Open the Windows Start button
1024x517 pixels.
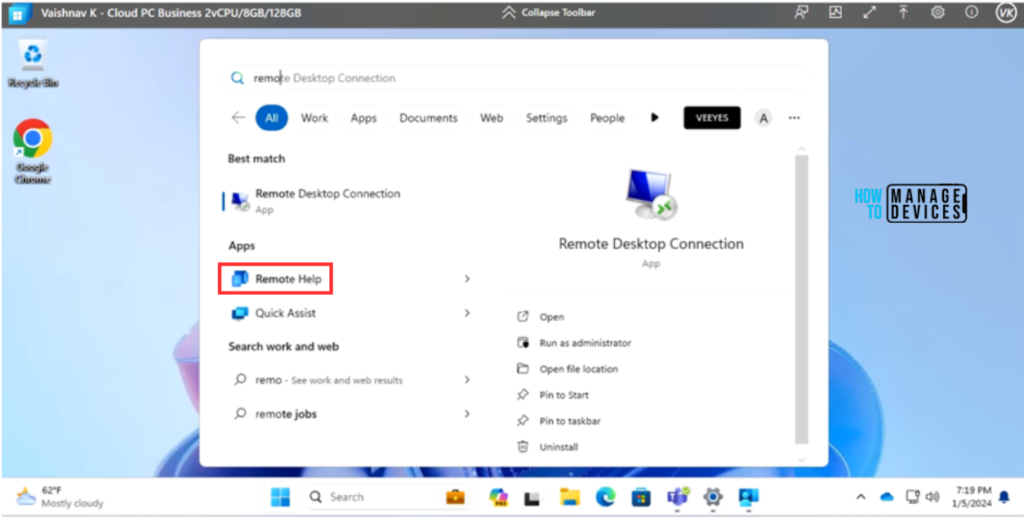(x=280, y=497)
